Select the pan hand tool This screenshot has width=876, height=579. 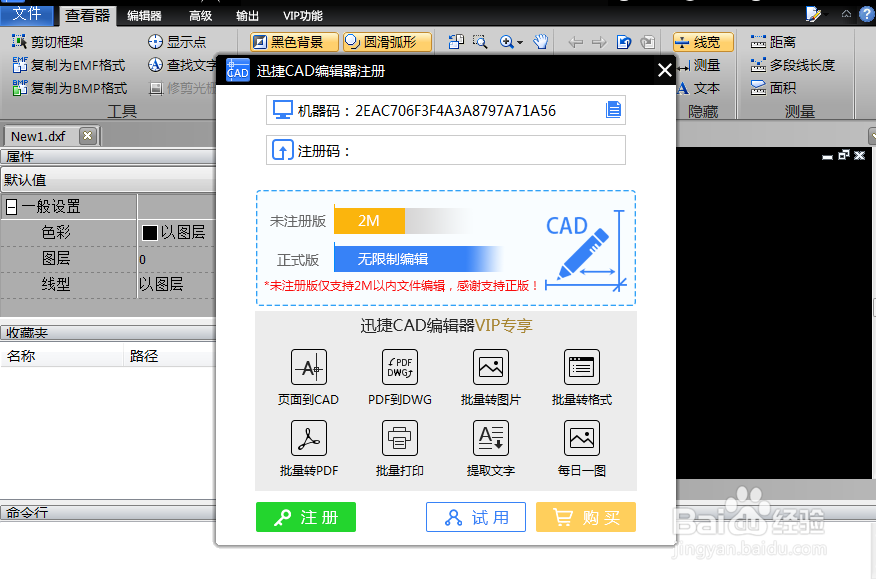click(x=540, y=42)
